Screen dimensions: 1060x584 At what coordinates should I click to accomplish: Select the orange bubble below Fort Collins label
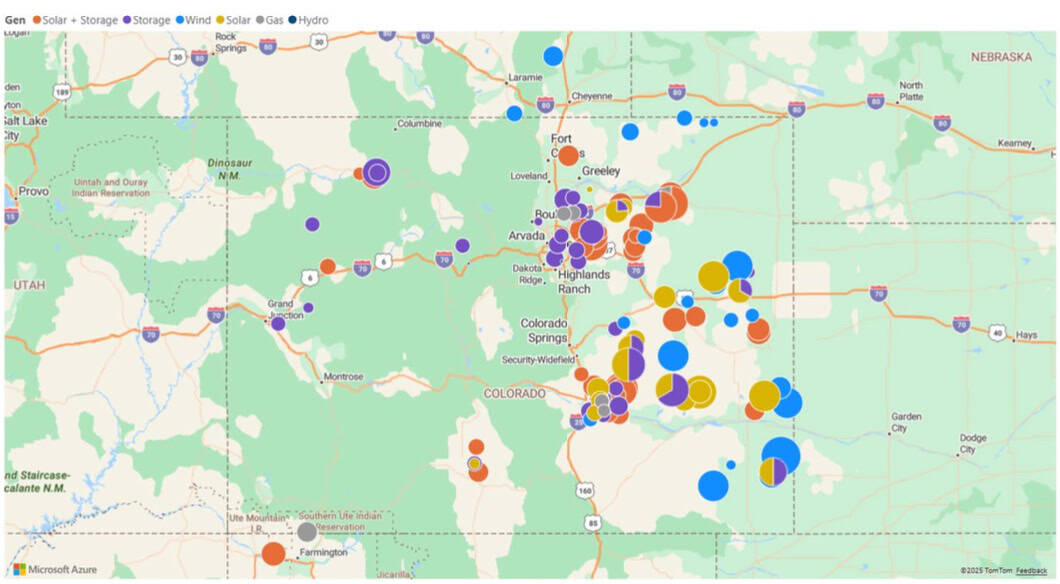[568, 155]
